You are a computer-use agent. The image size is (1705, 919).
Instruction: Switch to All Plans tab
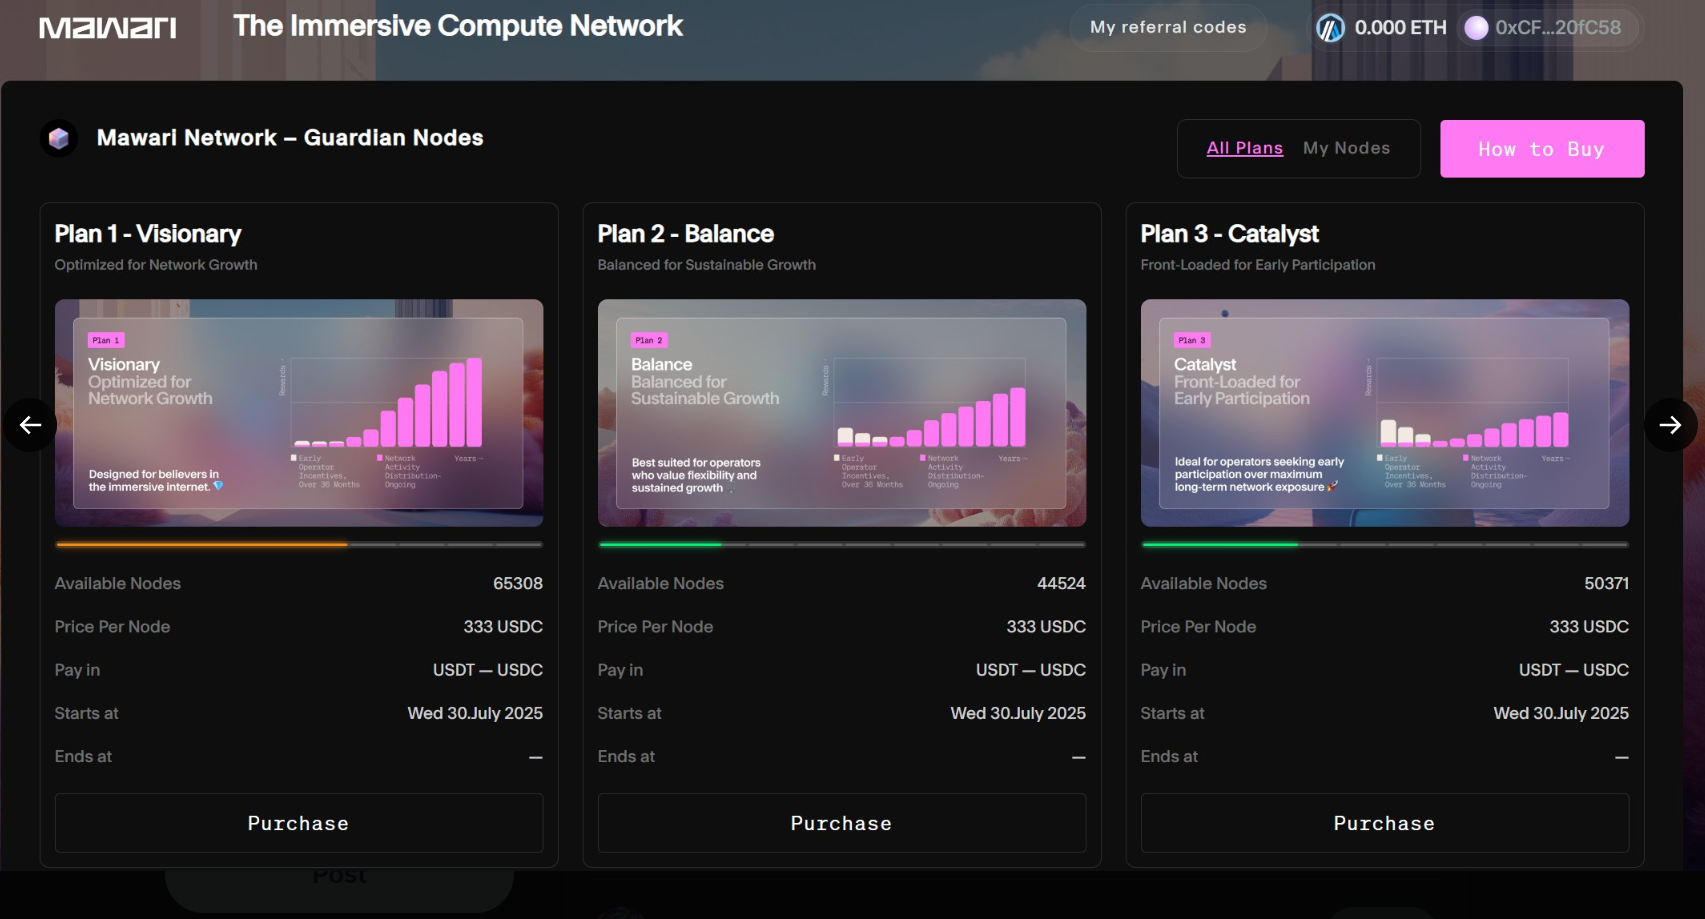click(1244, 148)
